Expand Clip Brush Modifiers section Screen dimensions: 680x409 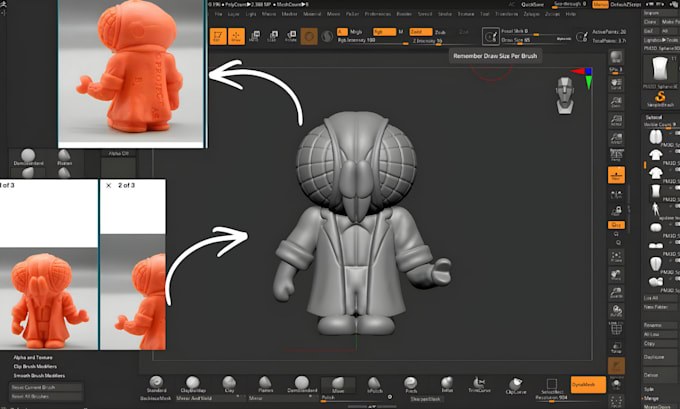tap(35, 366)
